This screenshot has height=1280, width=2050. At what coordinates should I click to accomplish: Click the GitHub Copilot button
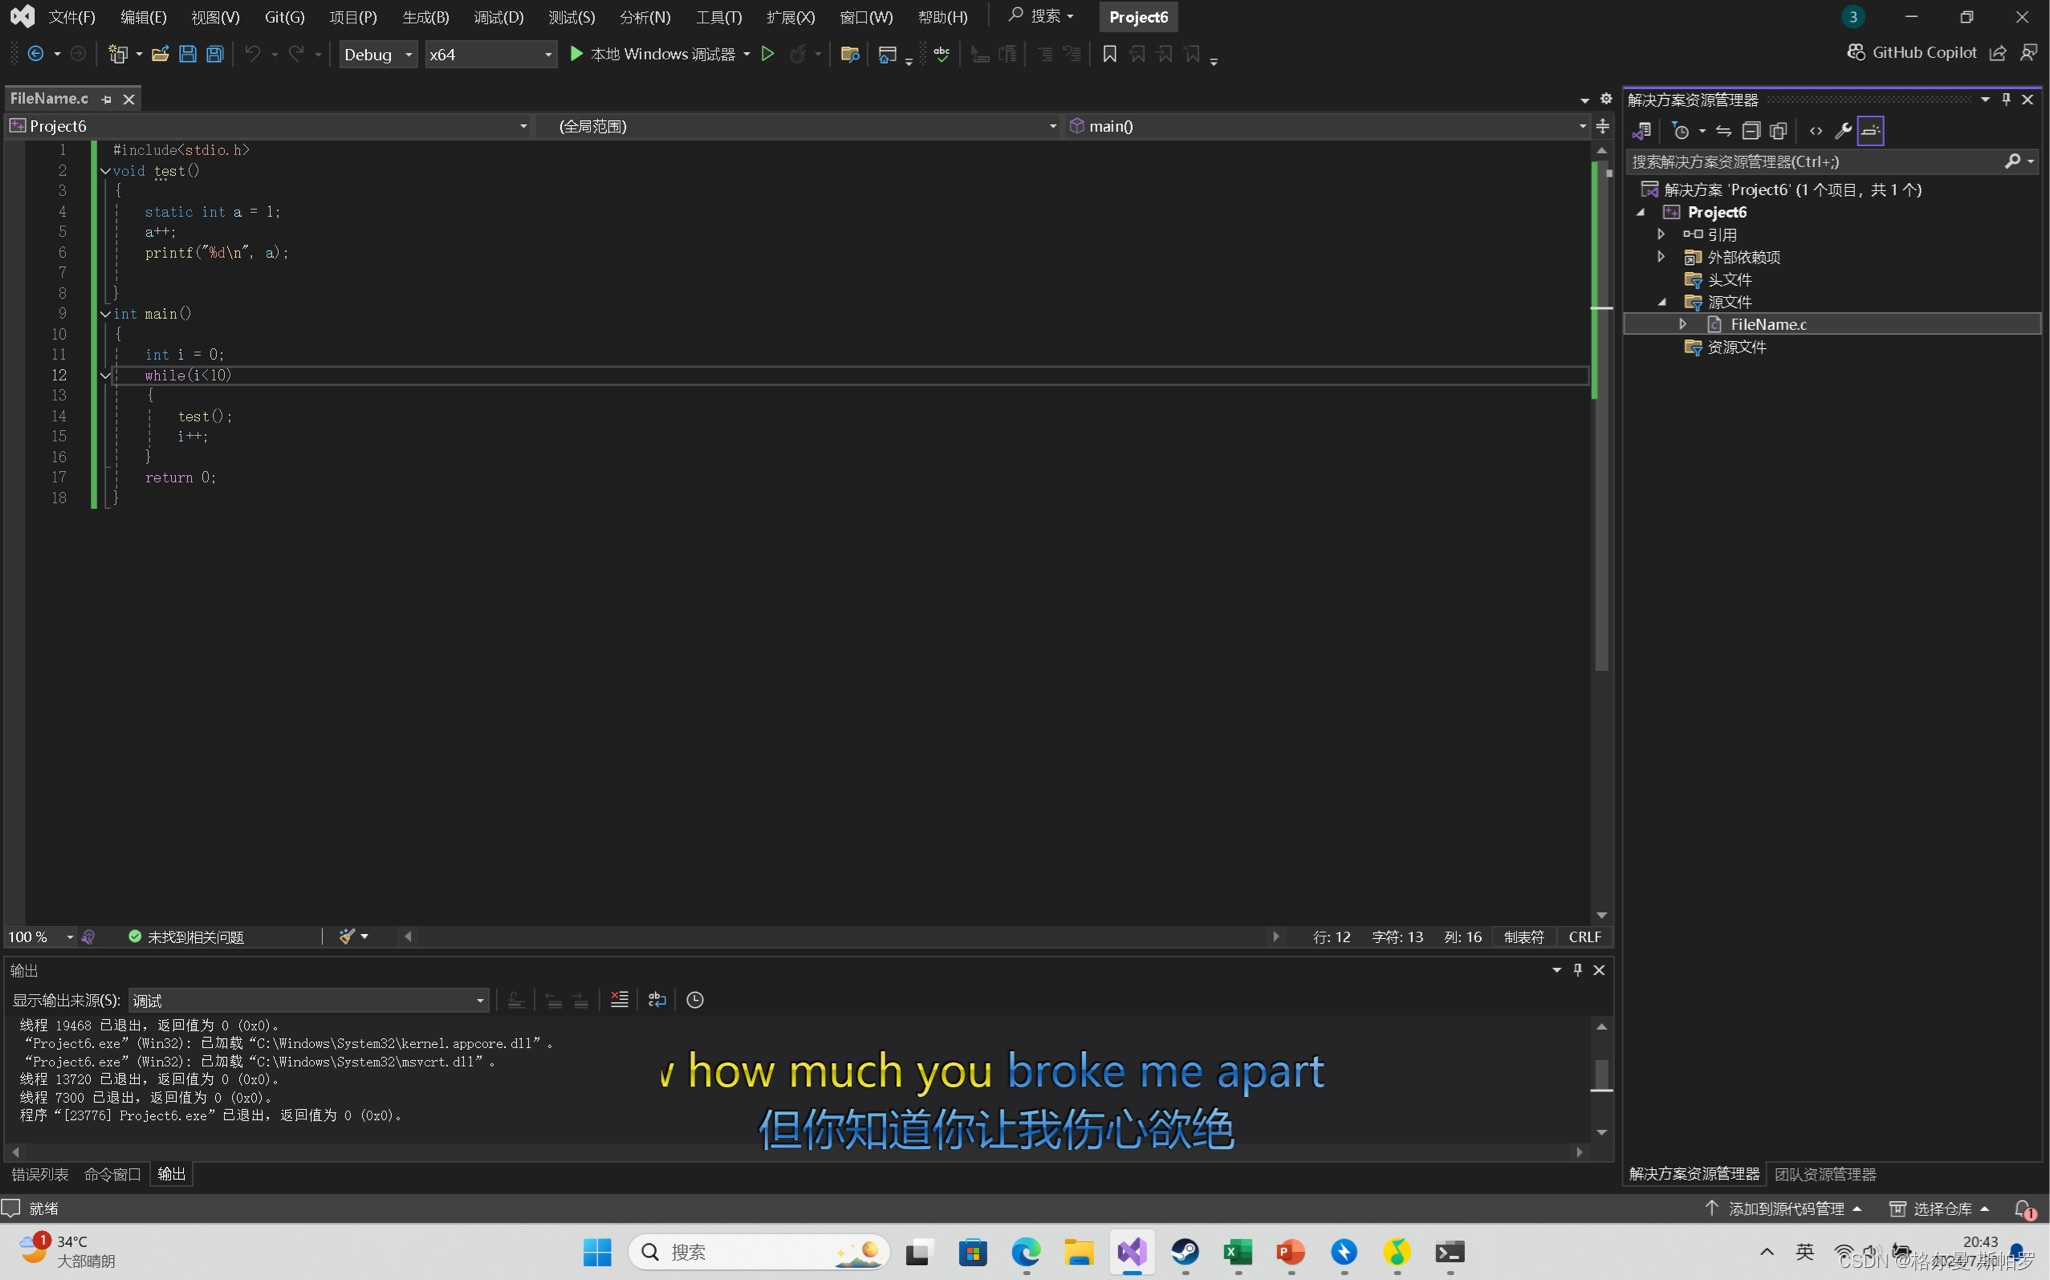1912,52
